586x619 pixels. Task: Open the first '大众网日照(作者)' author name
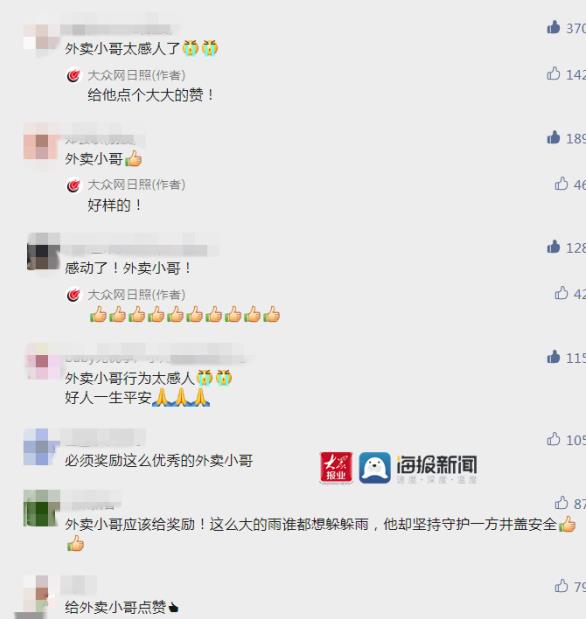tap(136, 75)
